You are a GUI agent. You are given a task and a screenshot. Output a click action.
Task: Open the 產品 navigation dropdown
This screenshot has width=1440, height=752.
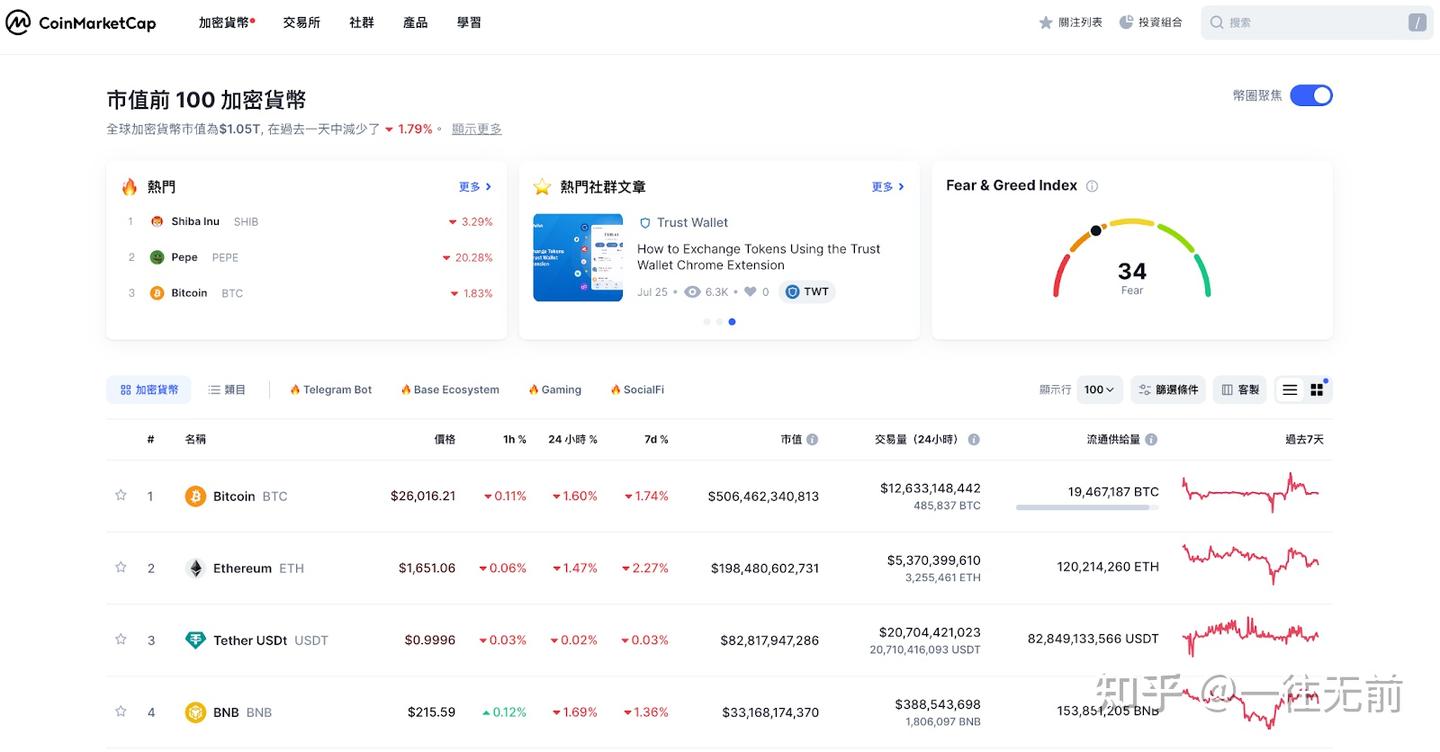(415, 22)
